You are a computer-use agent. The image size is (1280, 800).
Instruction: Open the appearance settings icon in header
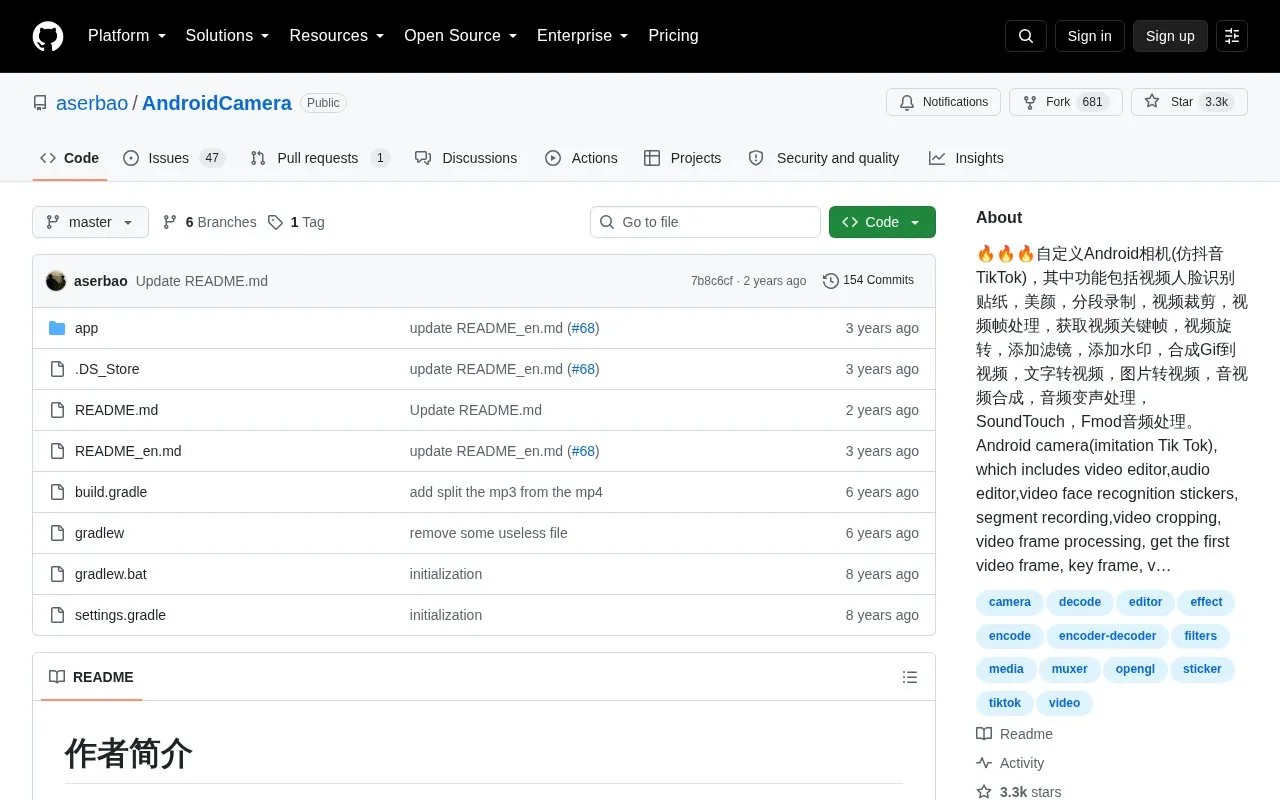click(x=1232, y=36)
